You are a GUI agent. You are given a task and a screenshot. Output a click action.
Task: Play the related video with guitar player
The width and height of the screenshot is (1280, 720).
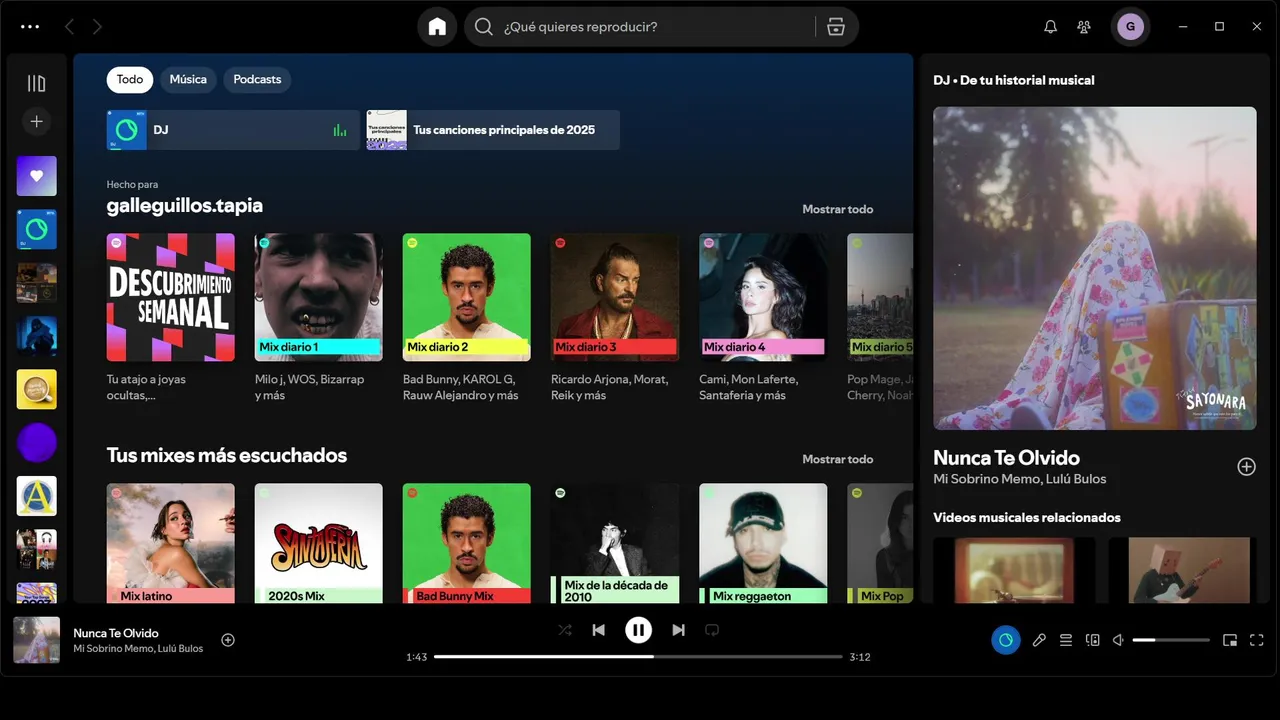pos(1180,570)
